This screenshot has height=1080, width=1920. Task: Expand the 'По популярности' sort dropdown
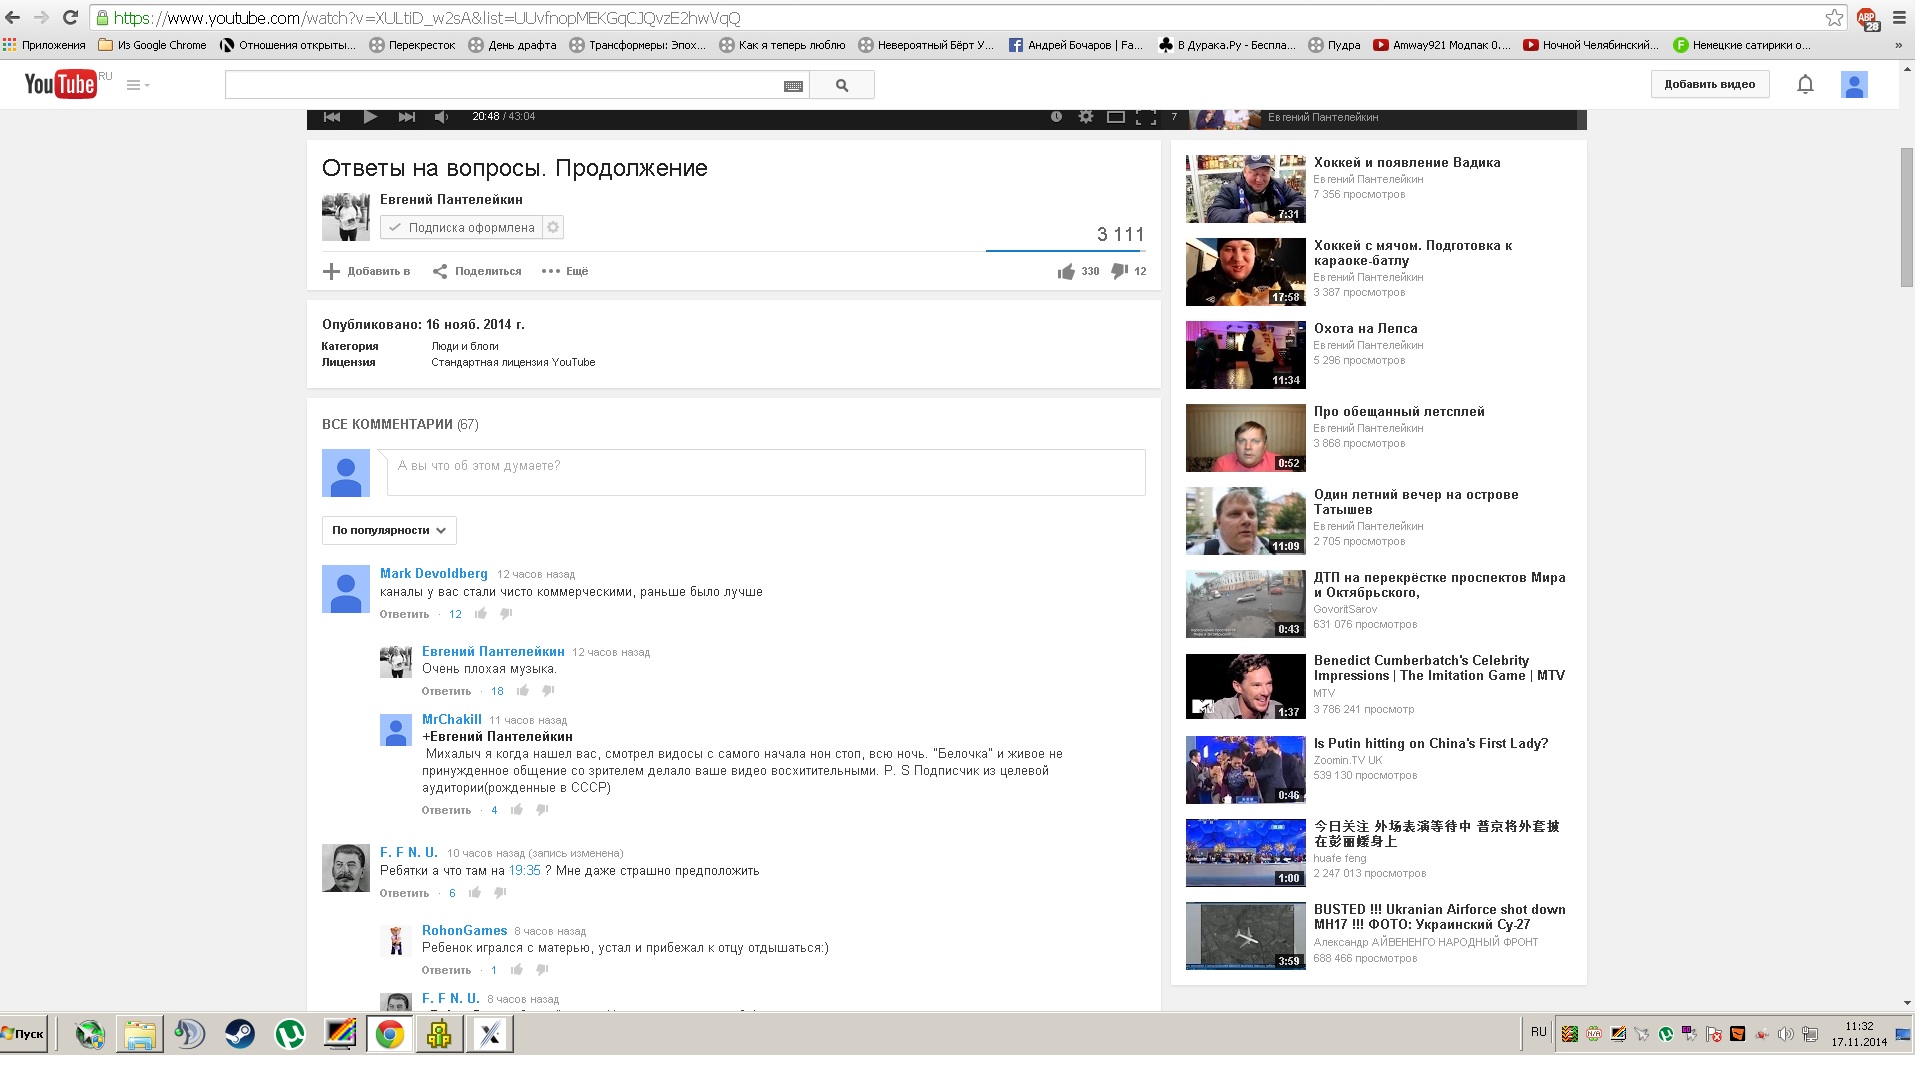[389, 530]
